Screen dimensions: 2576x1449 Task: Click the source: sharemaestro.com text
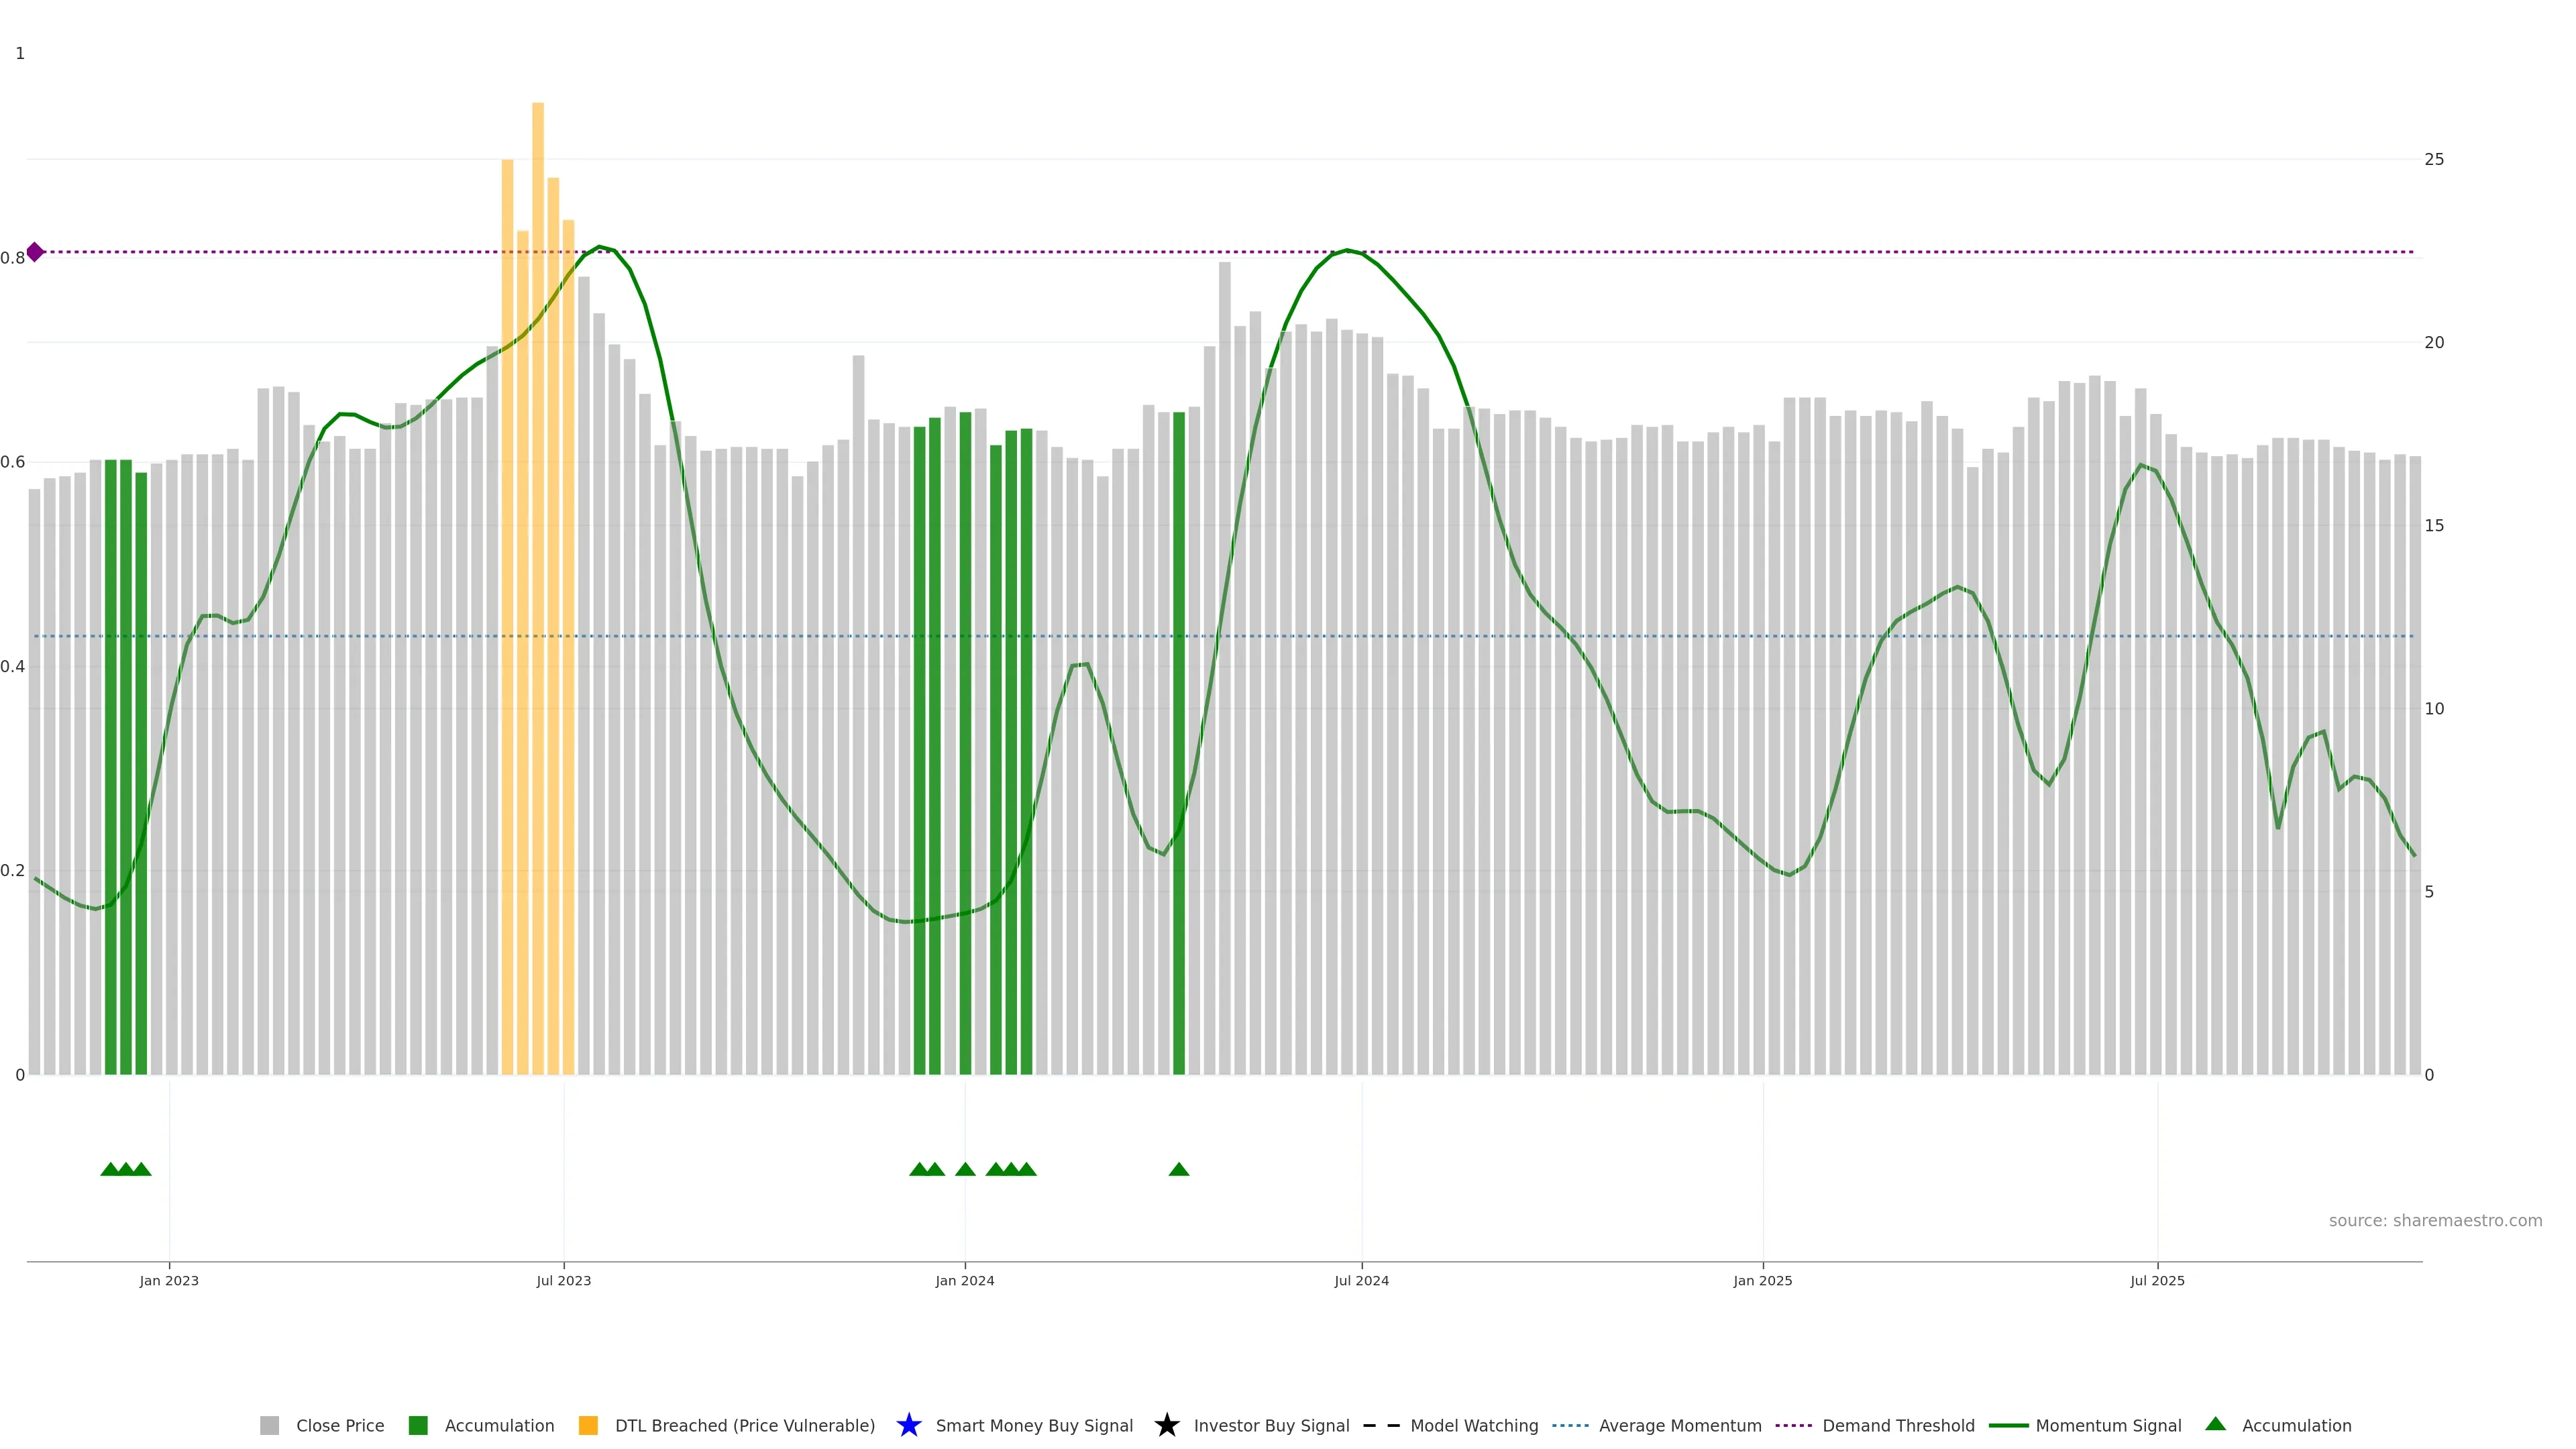click(2435, 1220)
